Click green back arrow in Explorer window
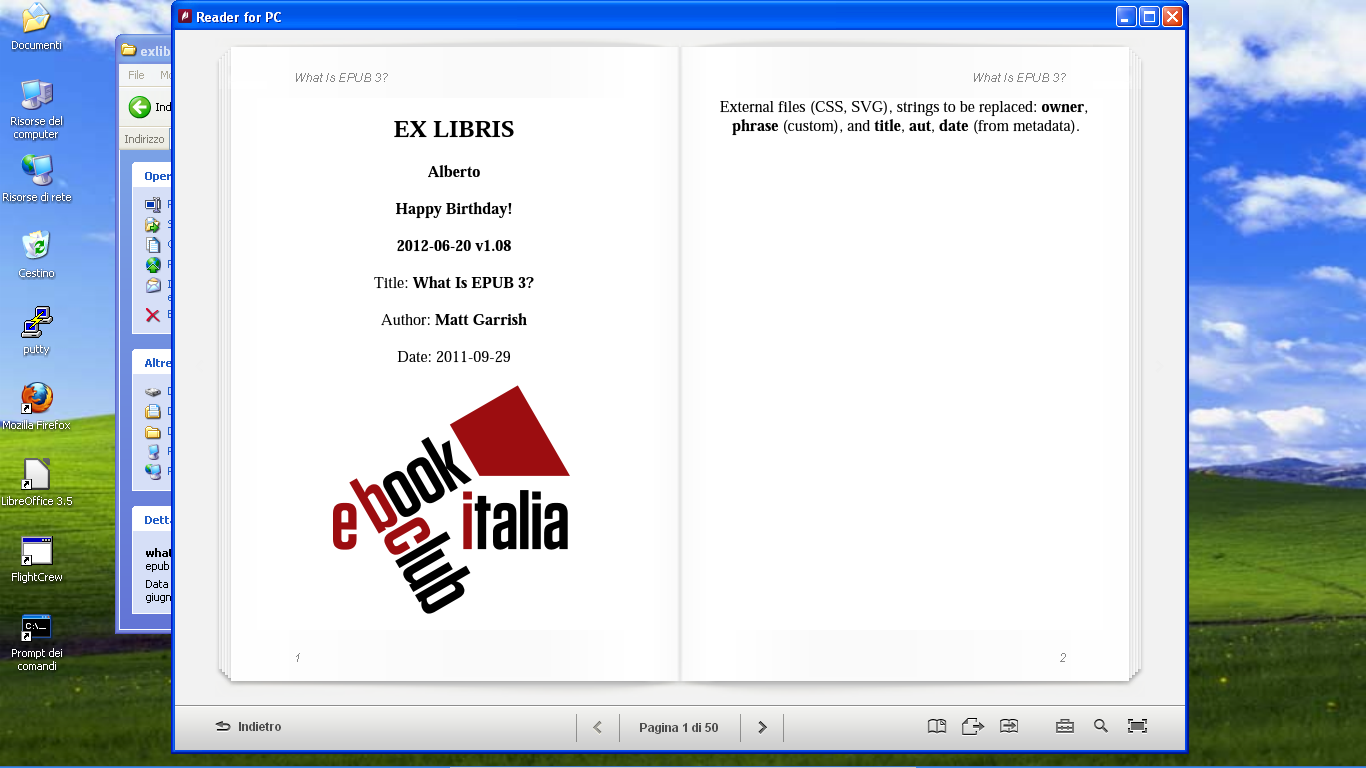 tap(140, 107)
